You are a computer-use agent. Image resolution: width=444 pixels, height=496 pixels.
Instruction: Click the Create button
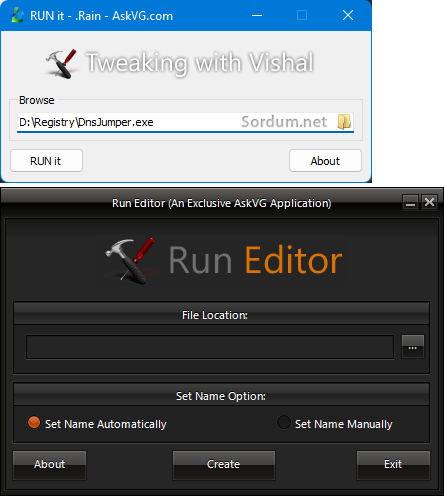click(224, 465)
